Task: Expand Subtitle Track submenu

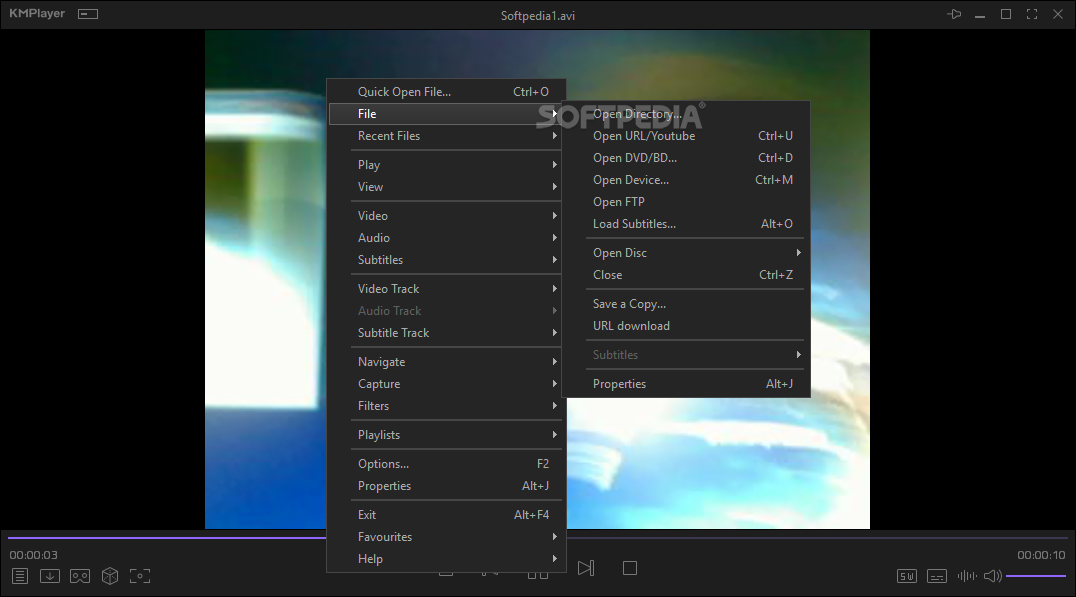Action: pyautogui.click(x=446, y=333)
